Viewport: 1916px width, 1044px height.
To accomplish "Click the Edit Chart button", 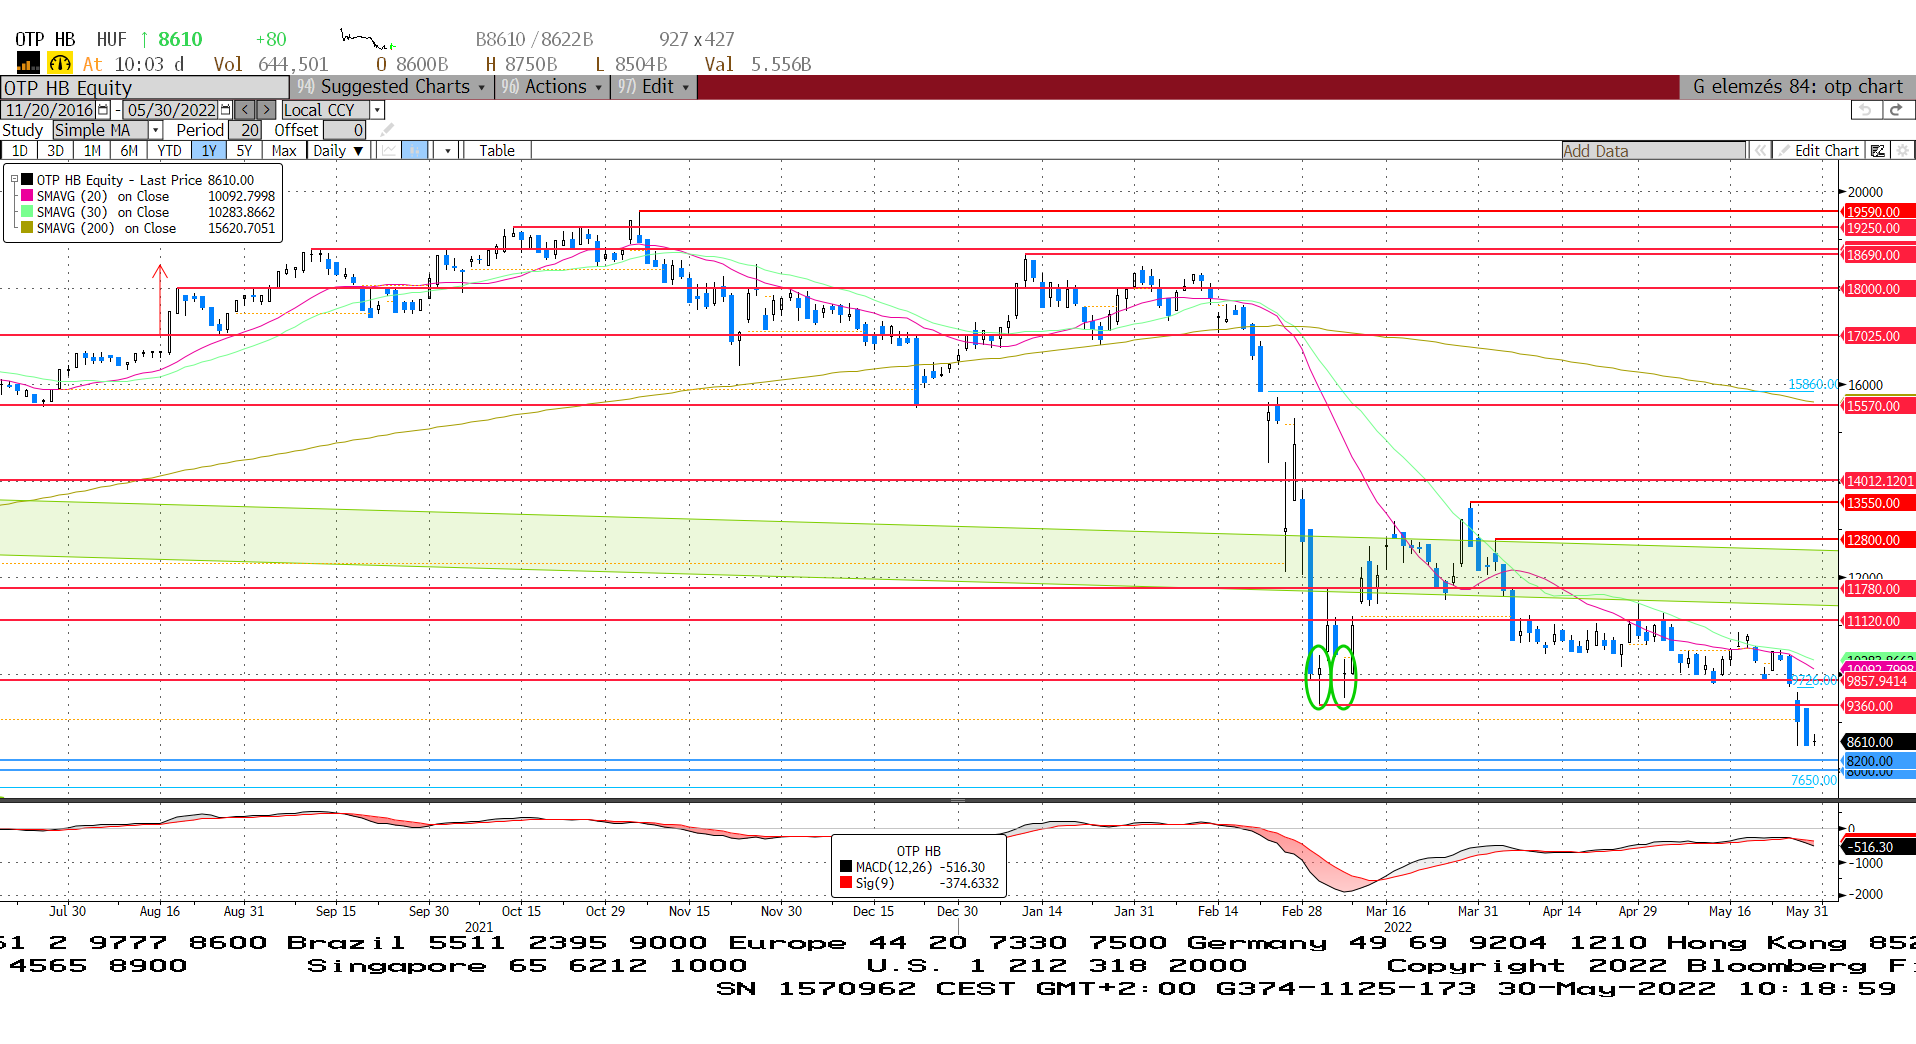I will tap(1818, 151).
